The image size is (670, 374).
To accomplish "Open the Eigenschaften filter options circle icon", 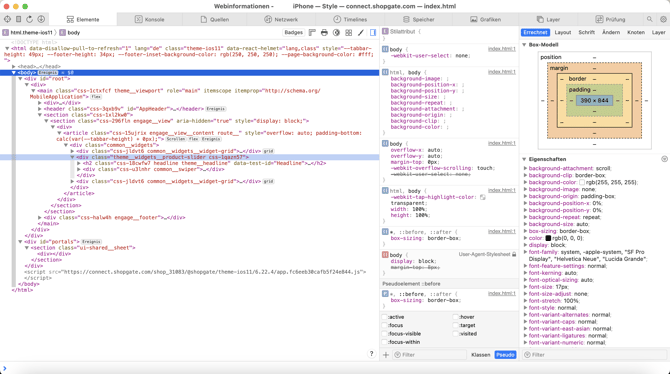I will pyautogui.click(x=664, y=159).
